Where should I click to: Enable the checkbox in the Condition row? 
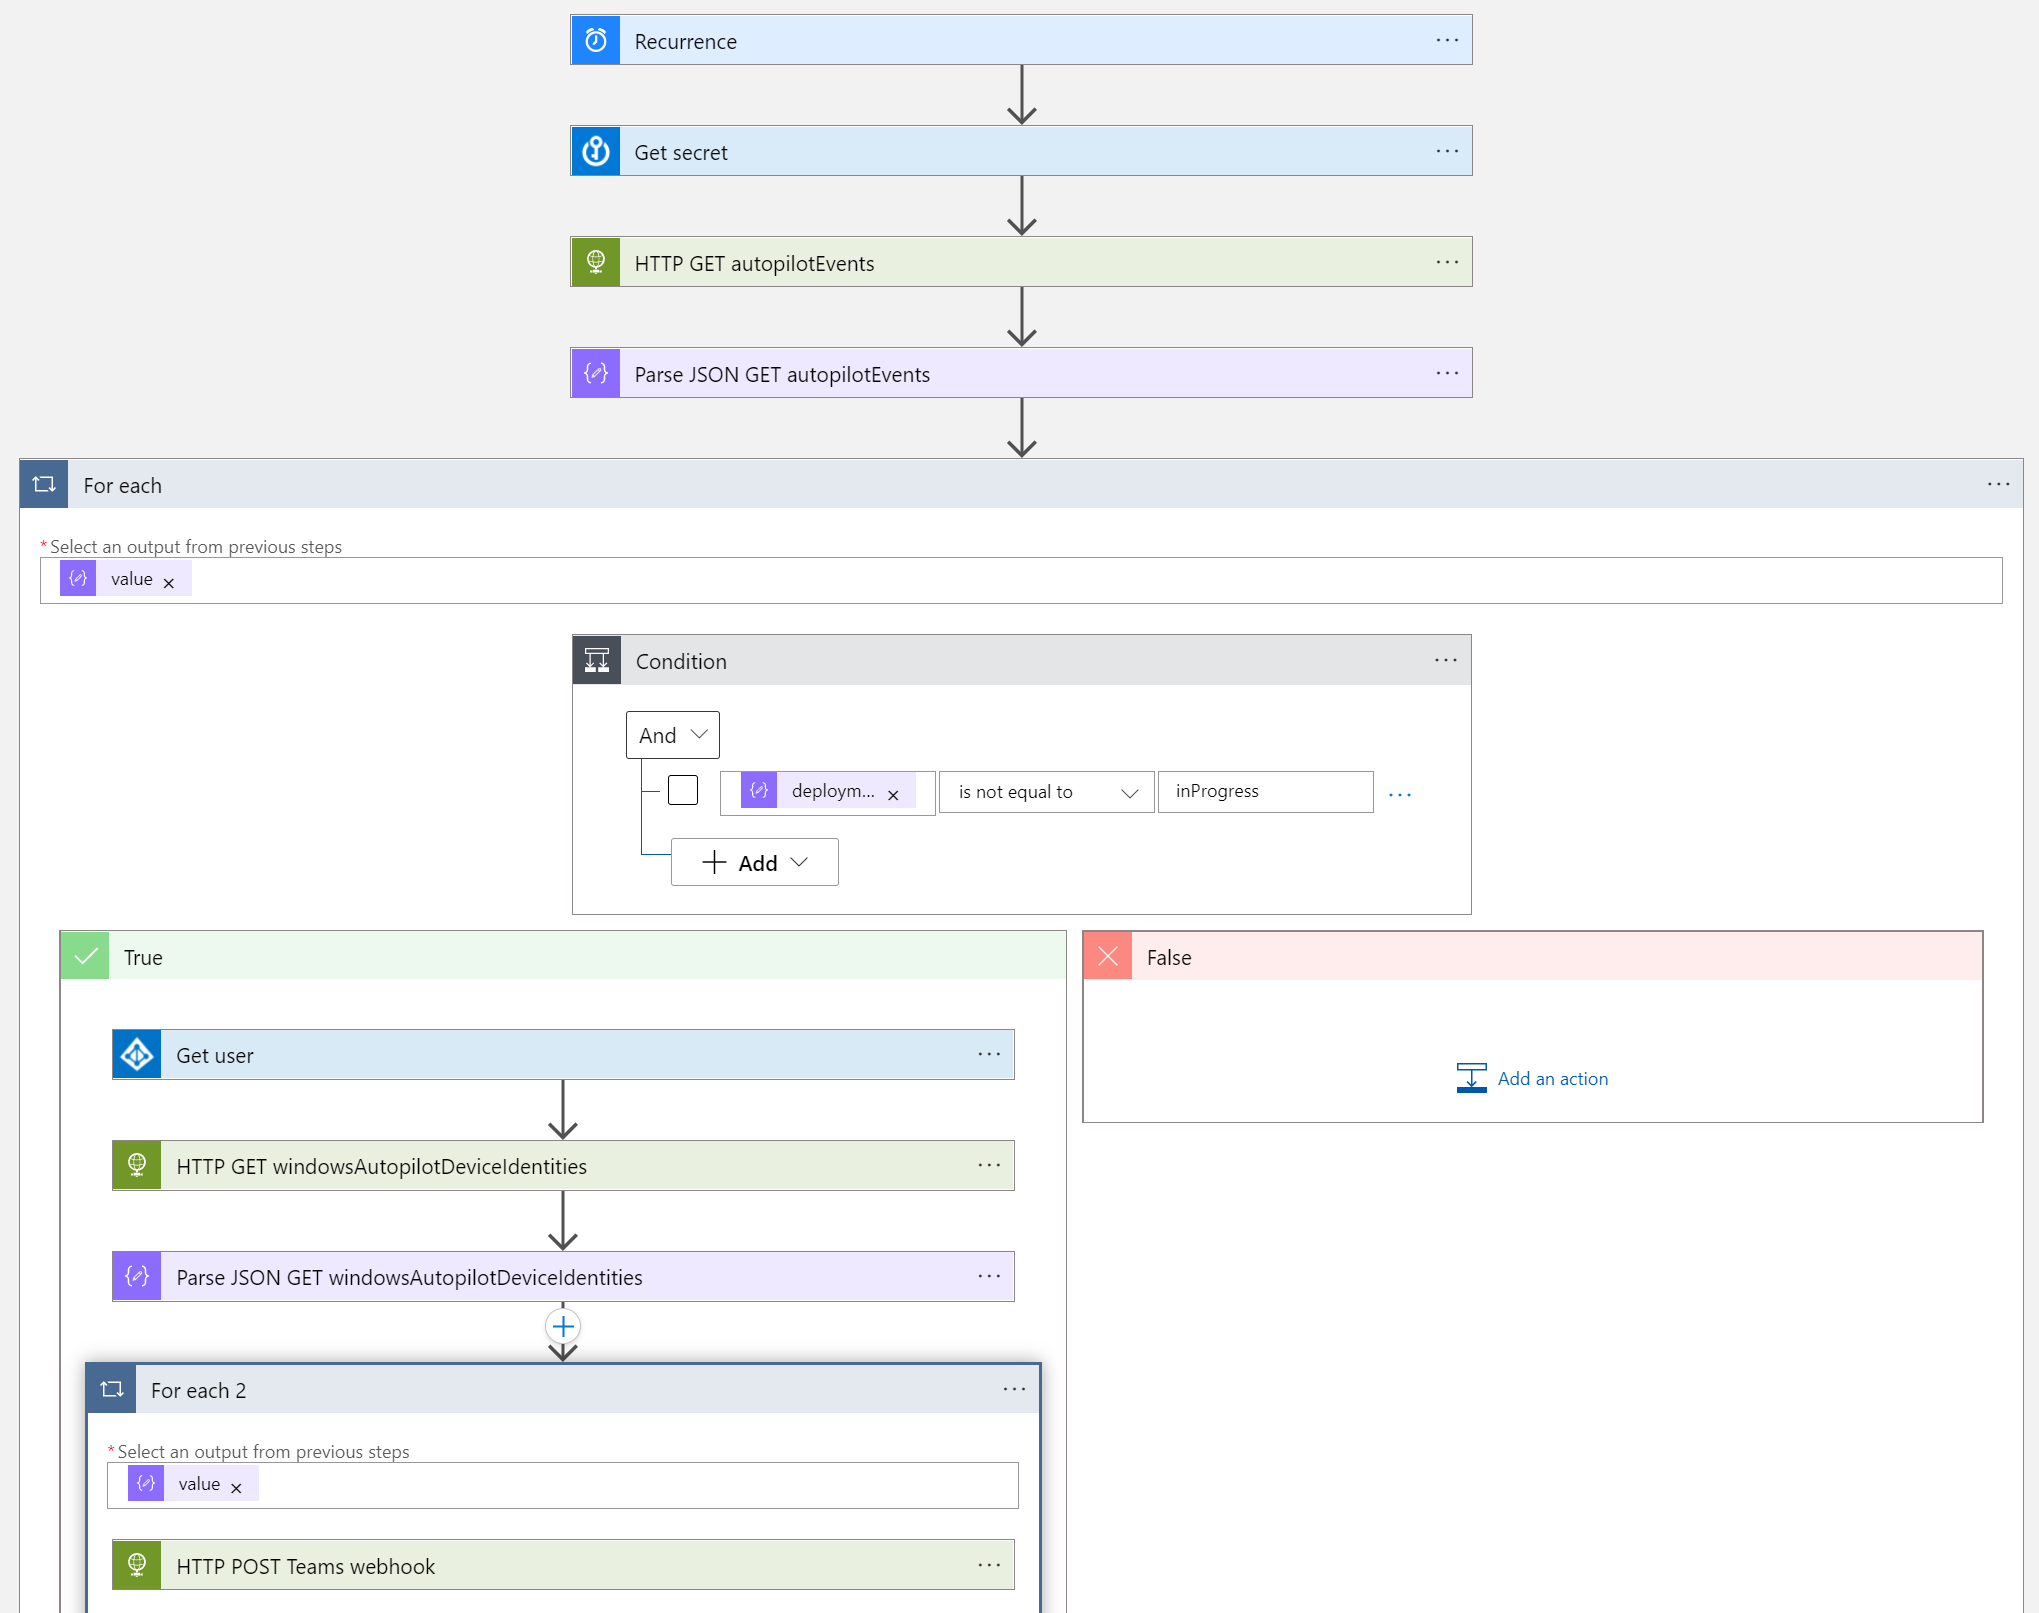[683, 789]
